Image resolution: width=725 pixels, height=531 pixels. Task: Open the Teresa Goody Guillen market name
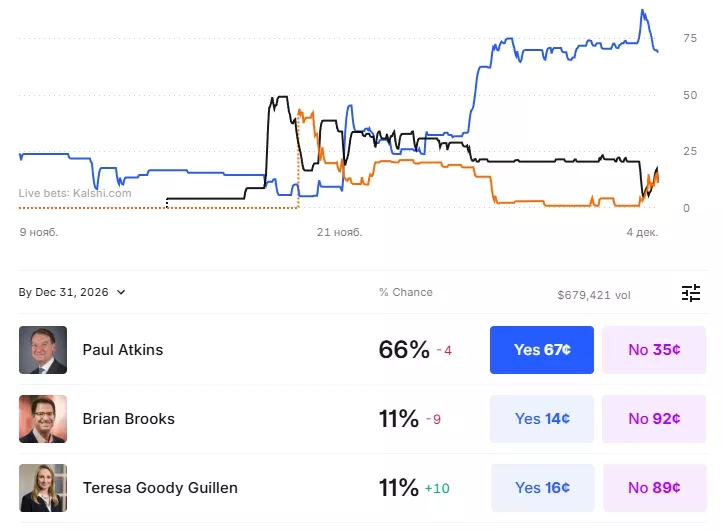(x=160, y=488)
